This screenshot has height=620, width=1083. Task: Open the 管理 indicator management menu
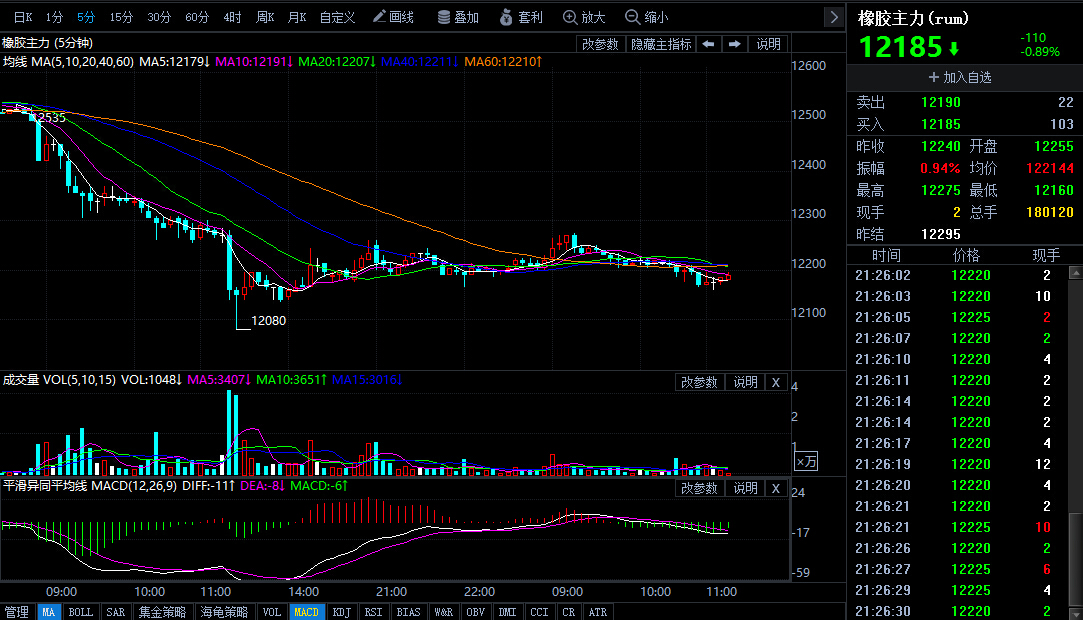[17, 612]
